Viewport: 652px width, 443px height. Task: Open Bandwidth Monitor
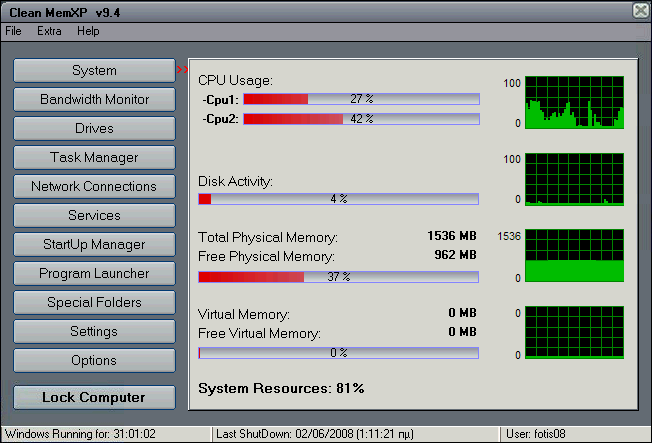pos(94,99)
